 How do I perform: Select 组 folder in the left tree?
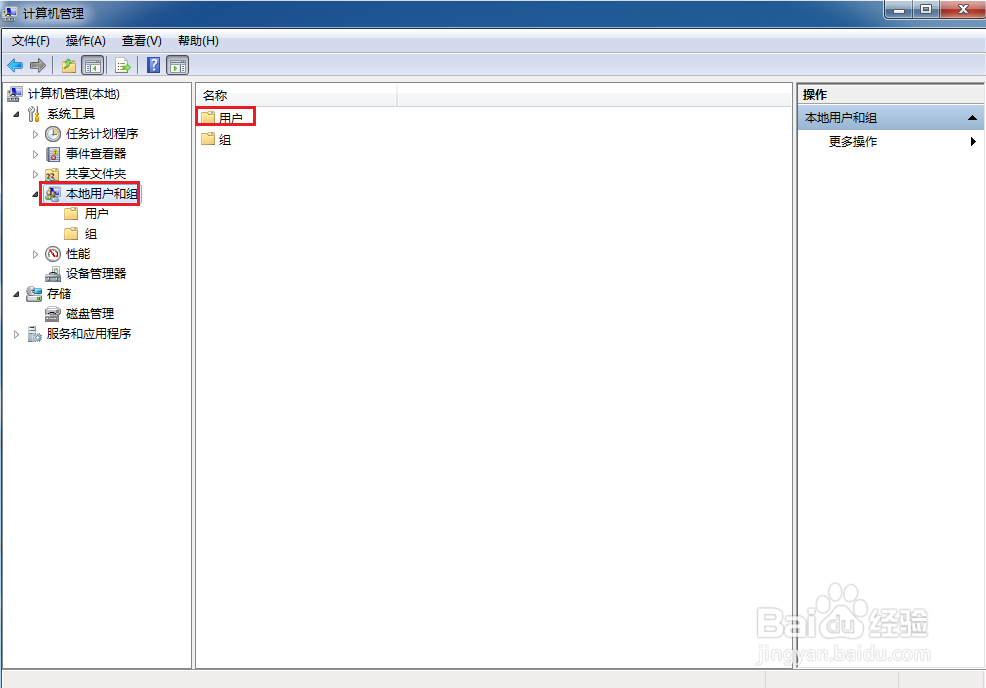pos(91,234)
